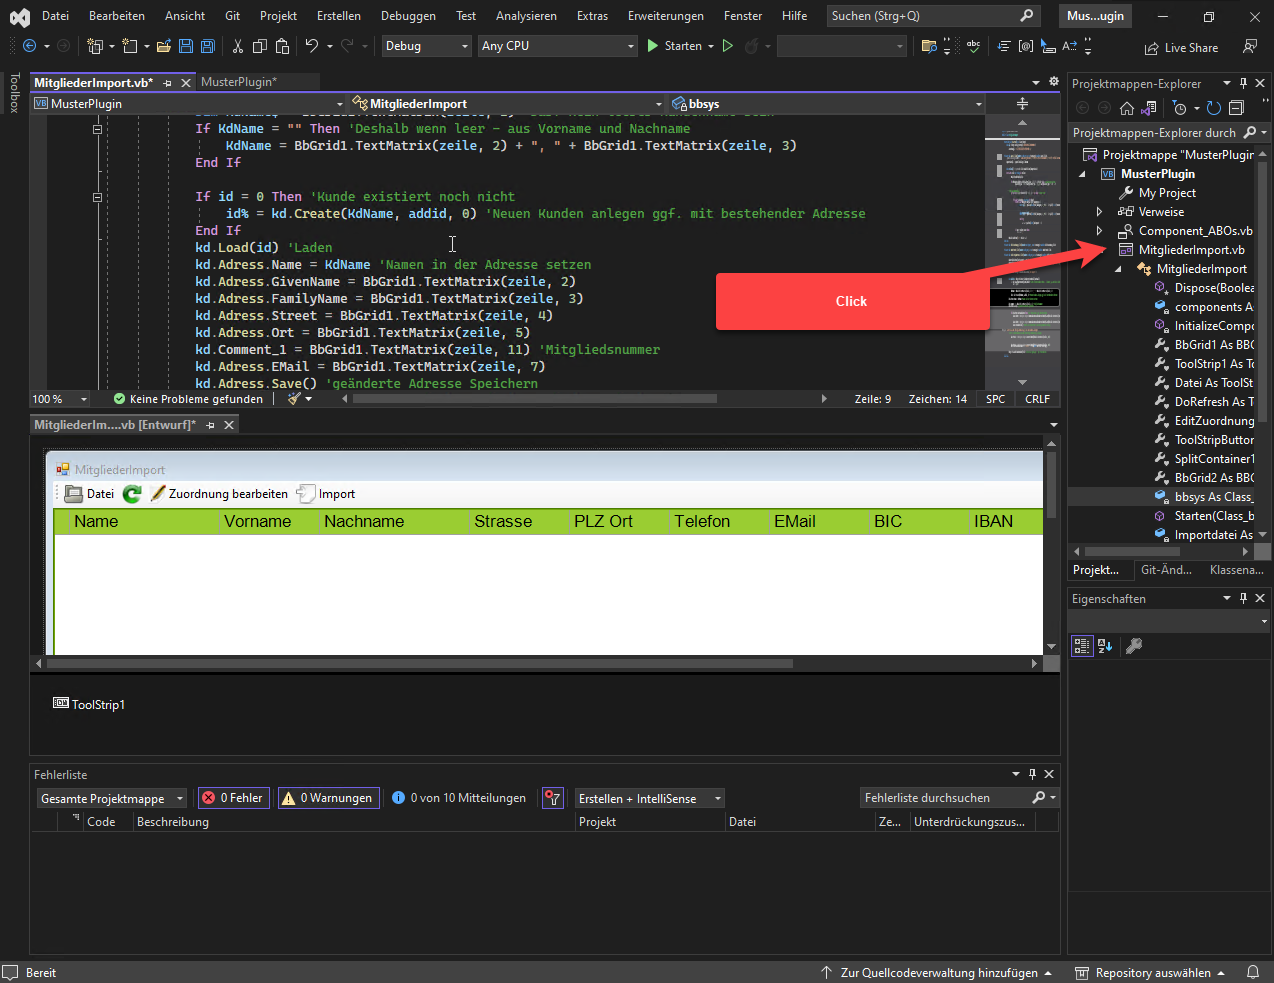Open the Debug configuration dropdown
Viewport: 1274px width, 983px height.
(426, 46)
